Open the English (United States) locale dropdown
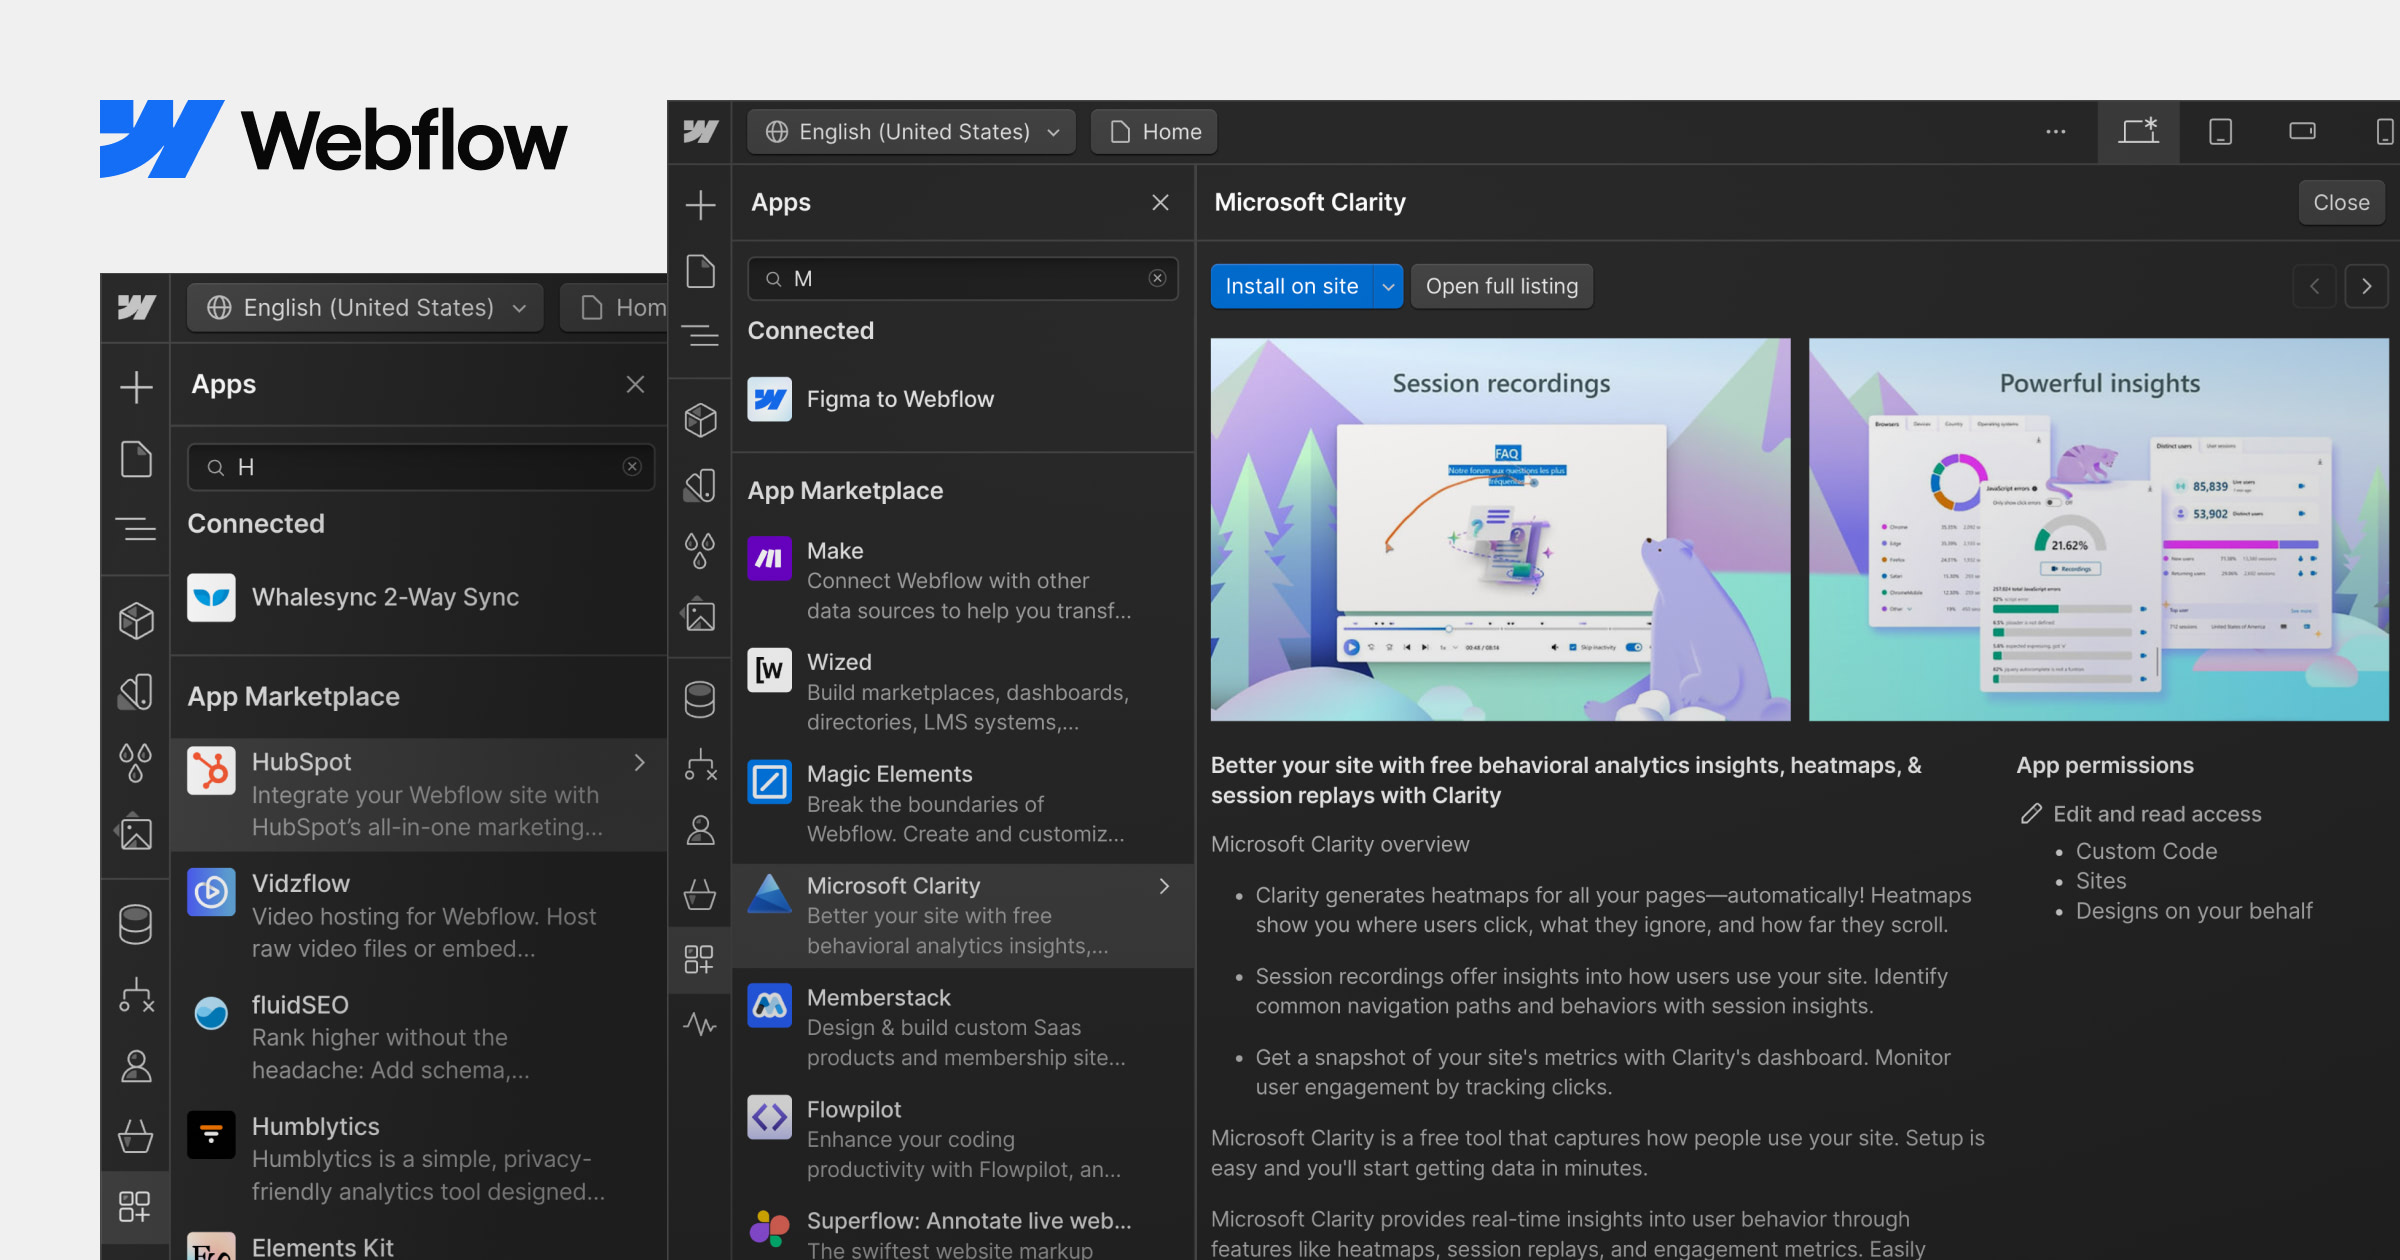This screenshot has height=1260, width=2400. 910,131
